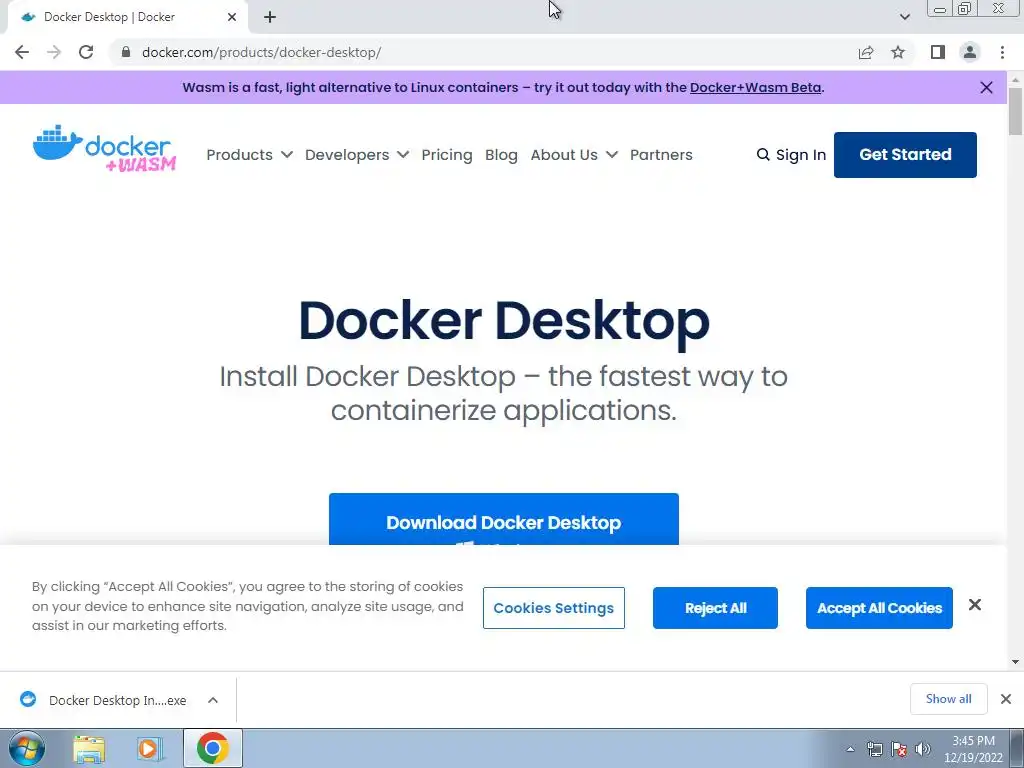The image size is (1024, 768).
Task: Show hidden tray icons arrow
Action: (850, 749)
